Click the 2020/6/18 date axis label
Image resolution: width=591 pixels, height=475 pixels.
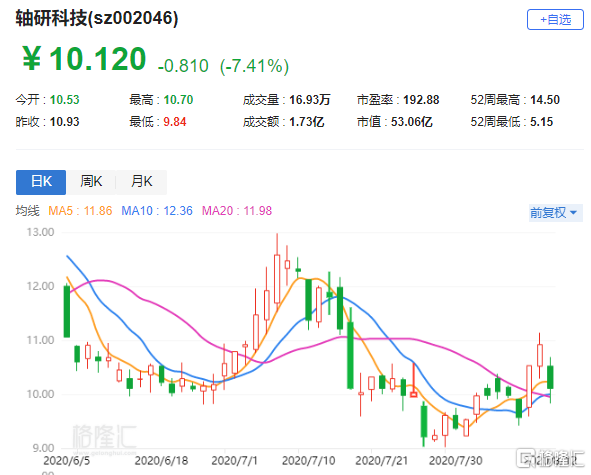coord(161,461)
